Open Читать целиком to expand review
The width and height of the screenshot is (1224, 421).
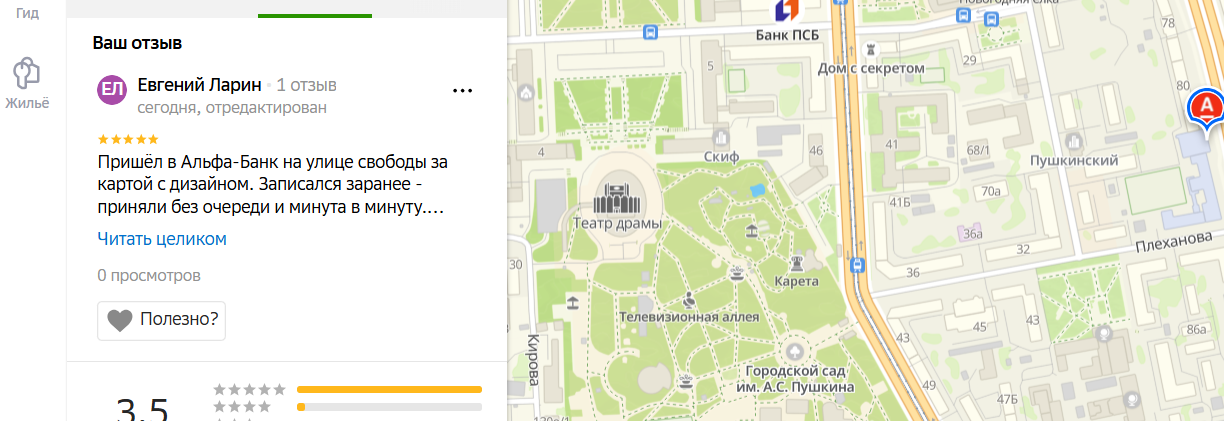tap(162, 239)
